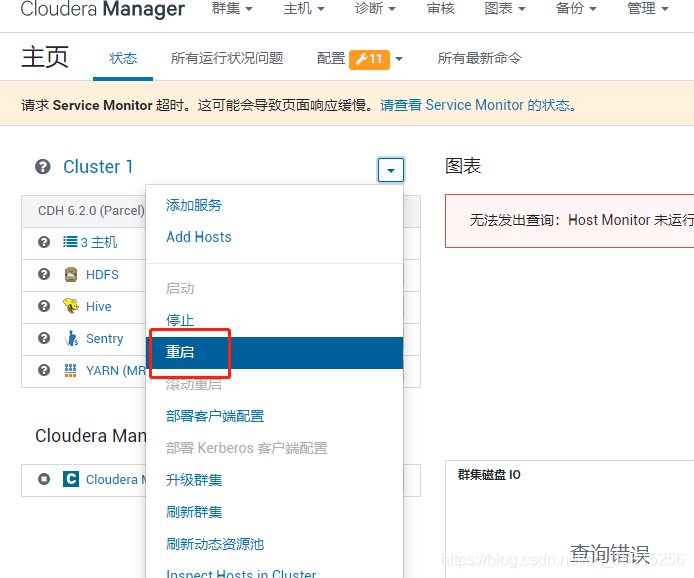Open the 请查看 Service Monitor 的状态 link

(478, 105)
